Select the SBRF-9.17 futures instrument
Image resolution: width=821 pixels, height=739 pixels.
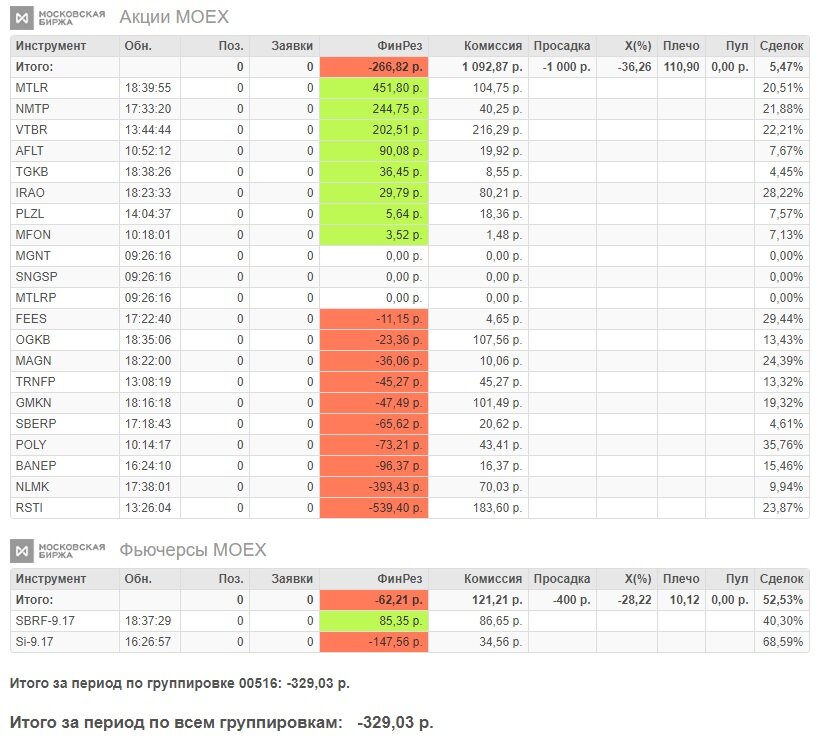point(45,621)
